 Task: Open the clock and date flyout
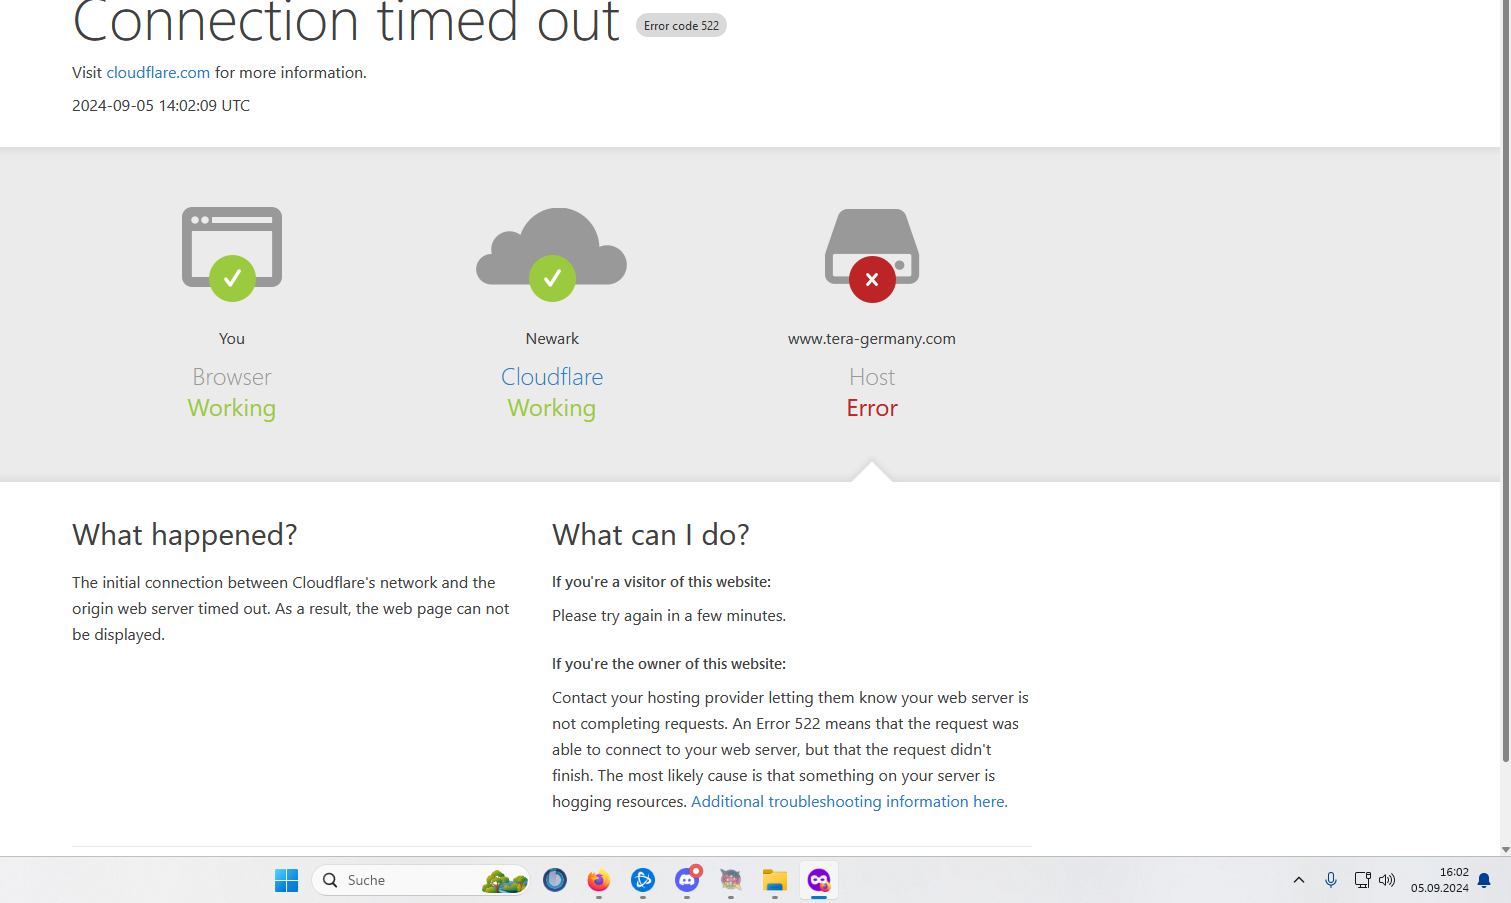point(1439,880)
